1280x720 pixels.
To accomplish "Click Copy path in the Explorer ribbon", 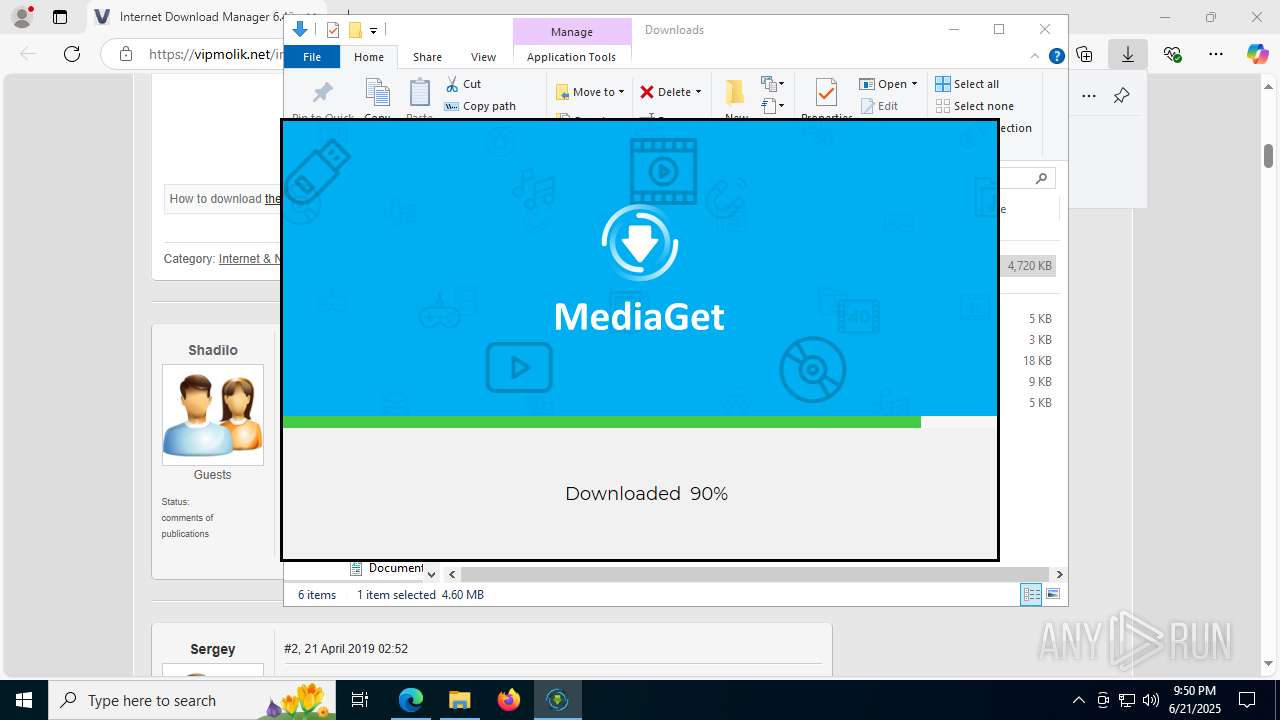I will click(x=480, y=106).
